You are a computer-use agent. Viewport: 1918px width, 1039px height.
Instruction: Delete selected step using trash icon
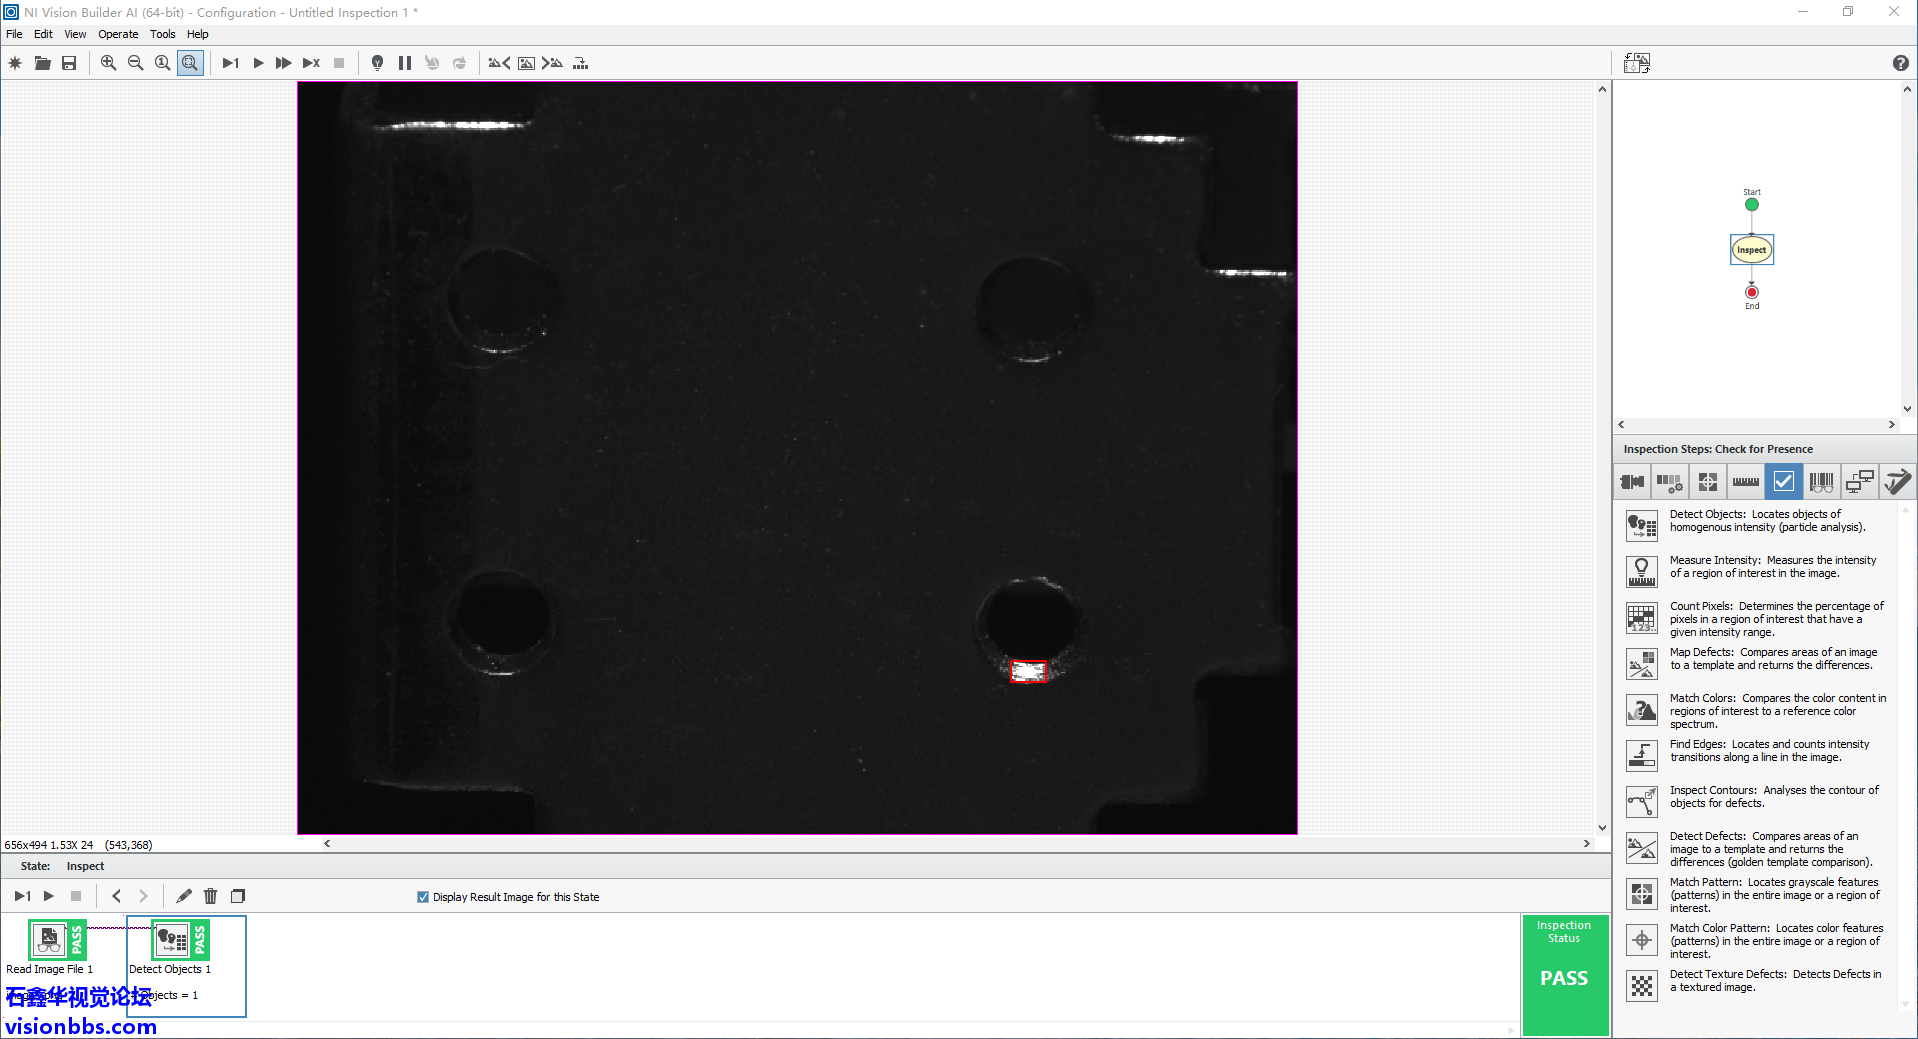pos(210,896)
